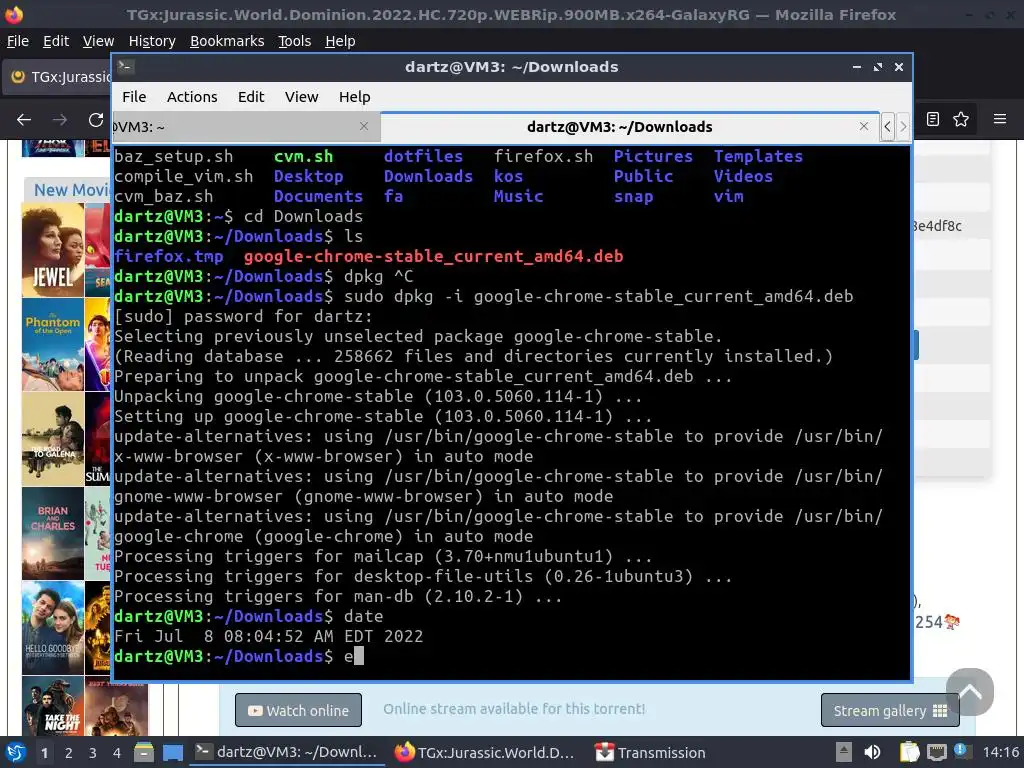Open Firefox View menu
Image resolution: width=1024 pixels, height=768 pixels.
[x=98, y=41]
